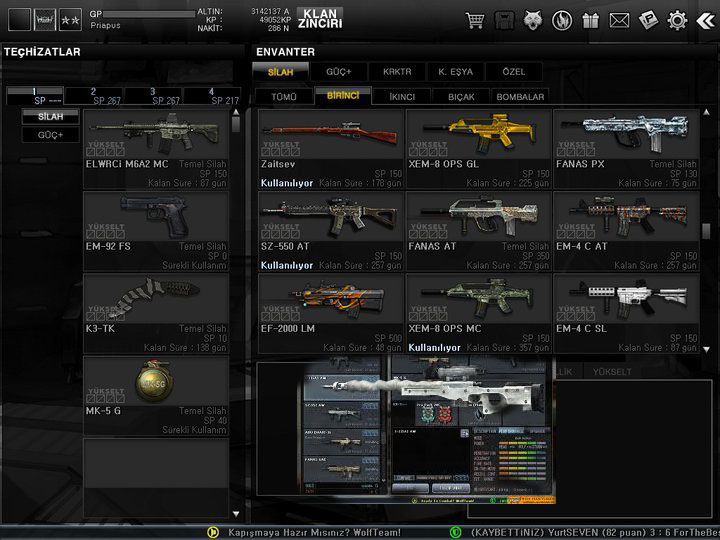The width and height of the screenshot is (720, 540).
Task: Select the BOMBALAR weapon filter
Action: (x=520, y=96)
